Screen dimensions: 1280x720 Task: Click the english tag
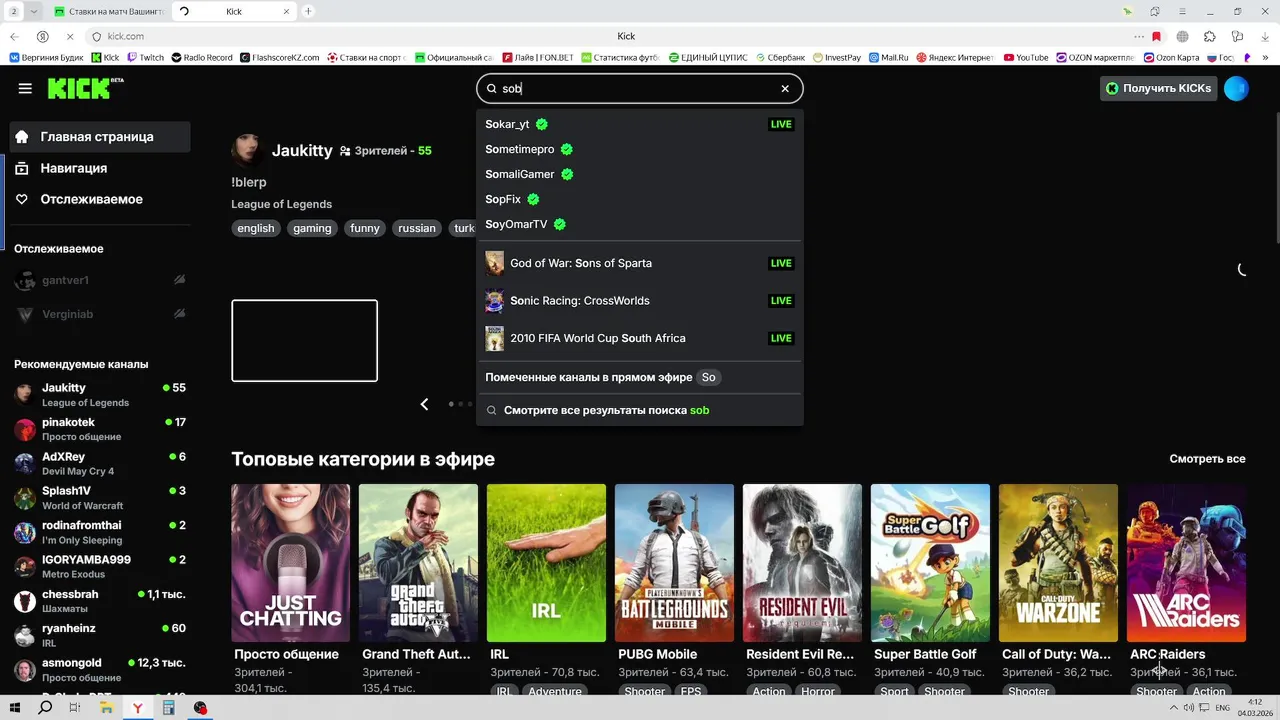[x=256, y=228]
